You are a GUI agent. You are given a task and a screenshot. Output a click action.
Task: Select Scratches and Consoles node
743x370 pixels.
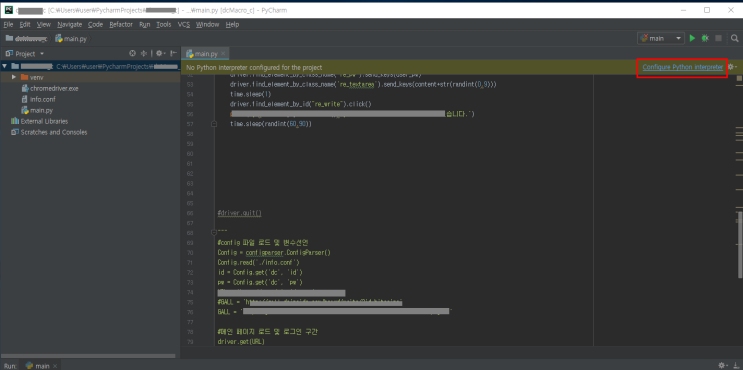pos(49,132)
